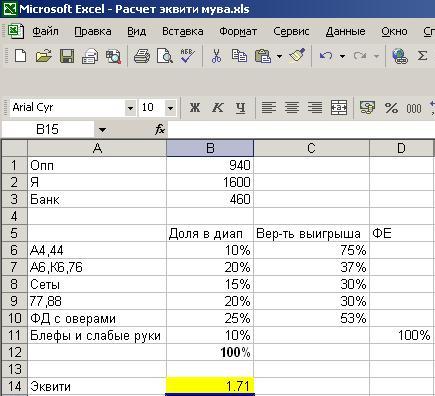Insert hyperlink globe icon

point(400,56)
